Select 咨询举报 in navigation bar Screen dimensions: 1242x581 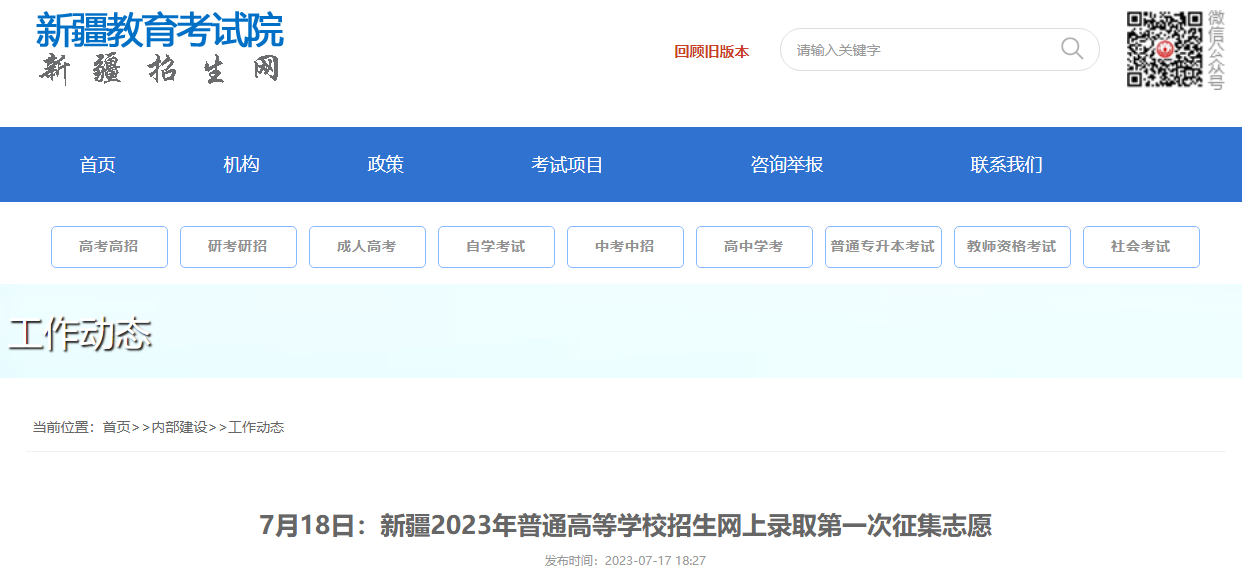coord(786,165)
